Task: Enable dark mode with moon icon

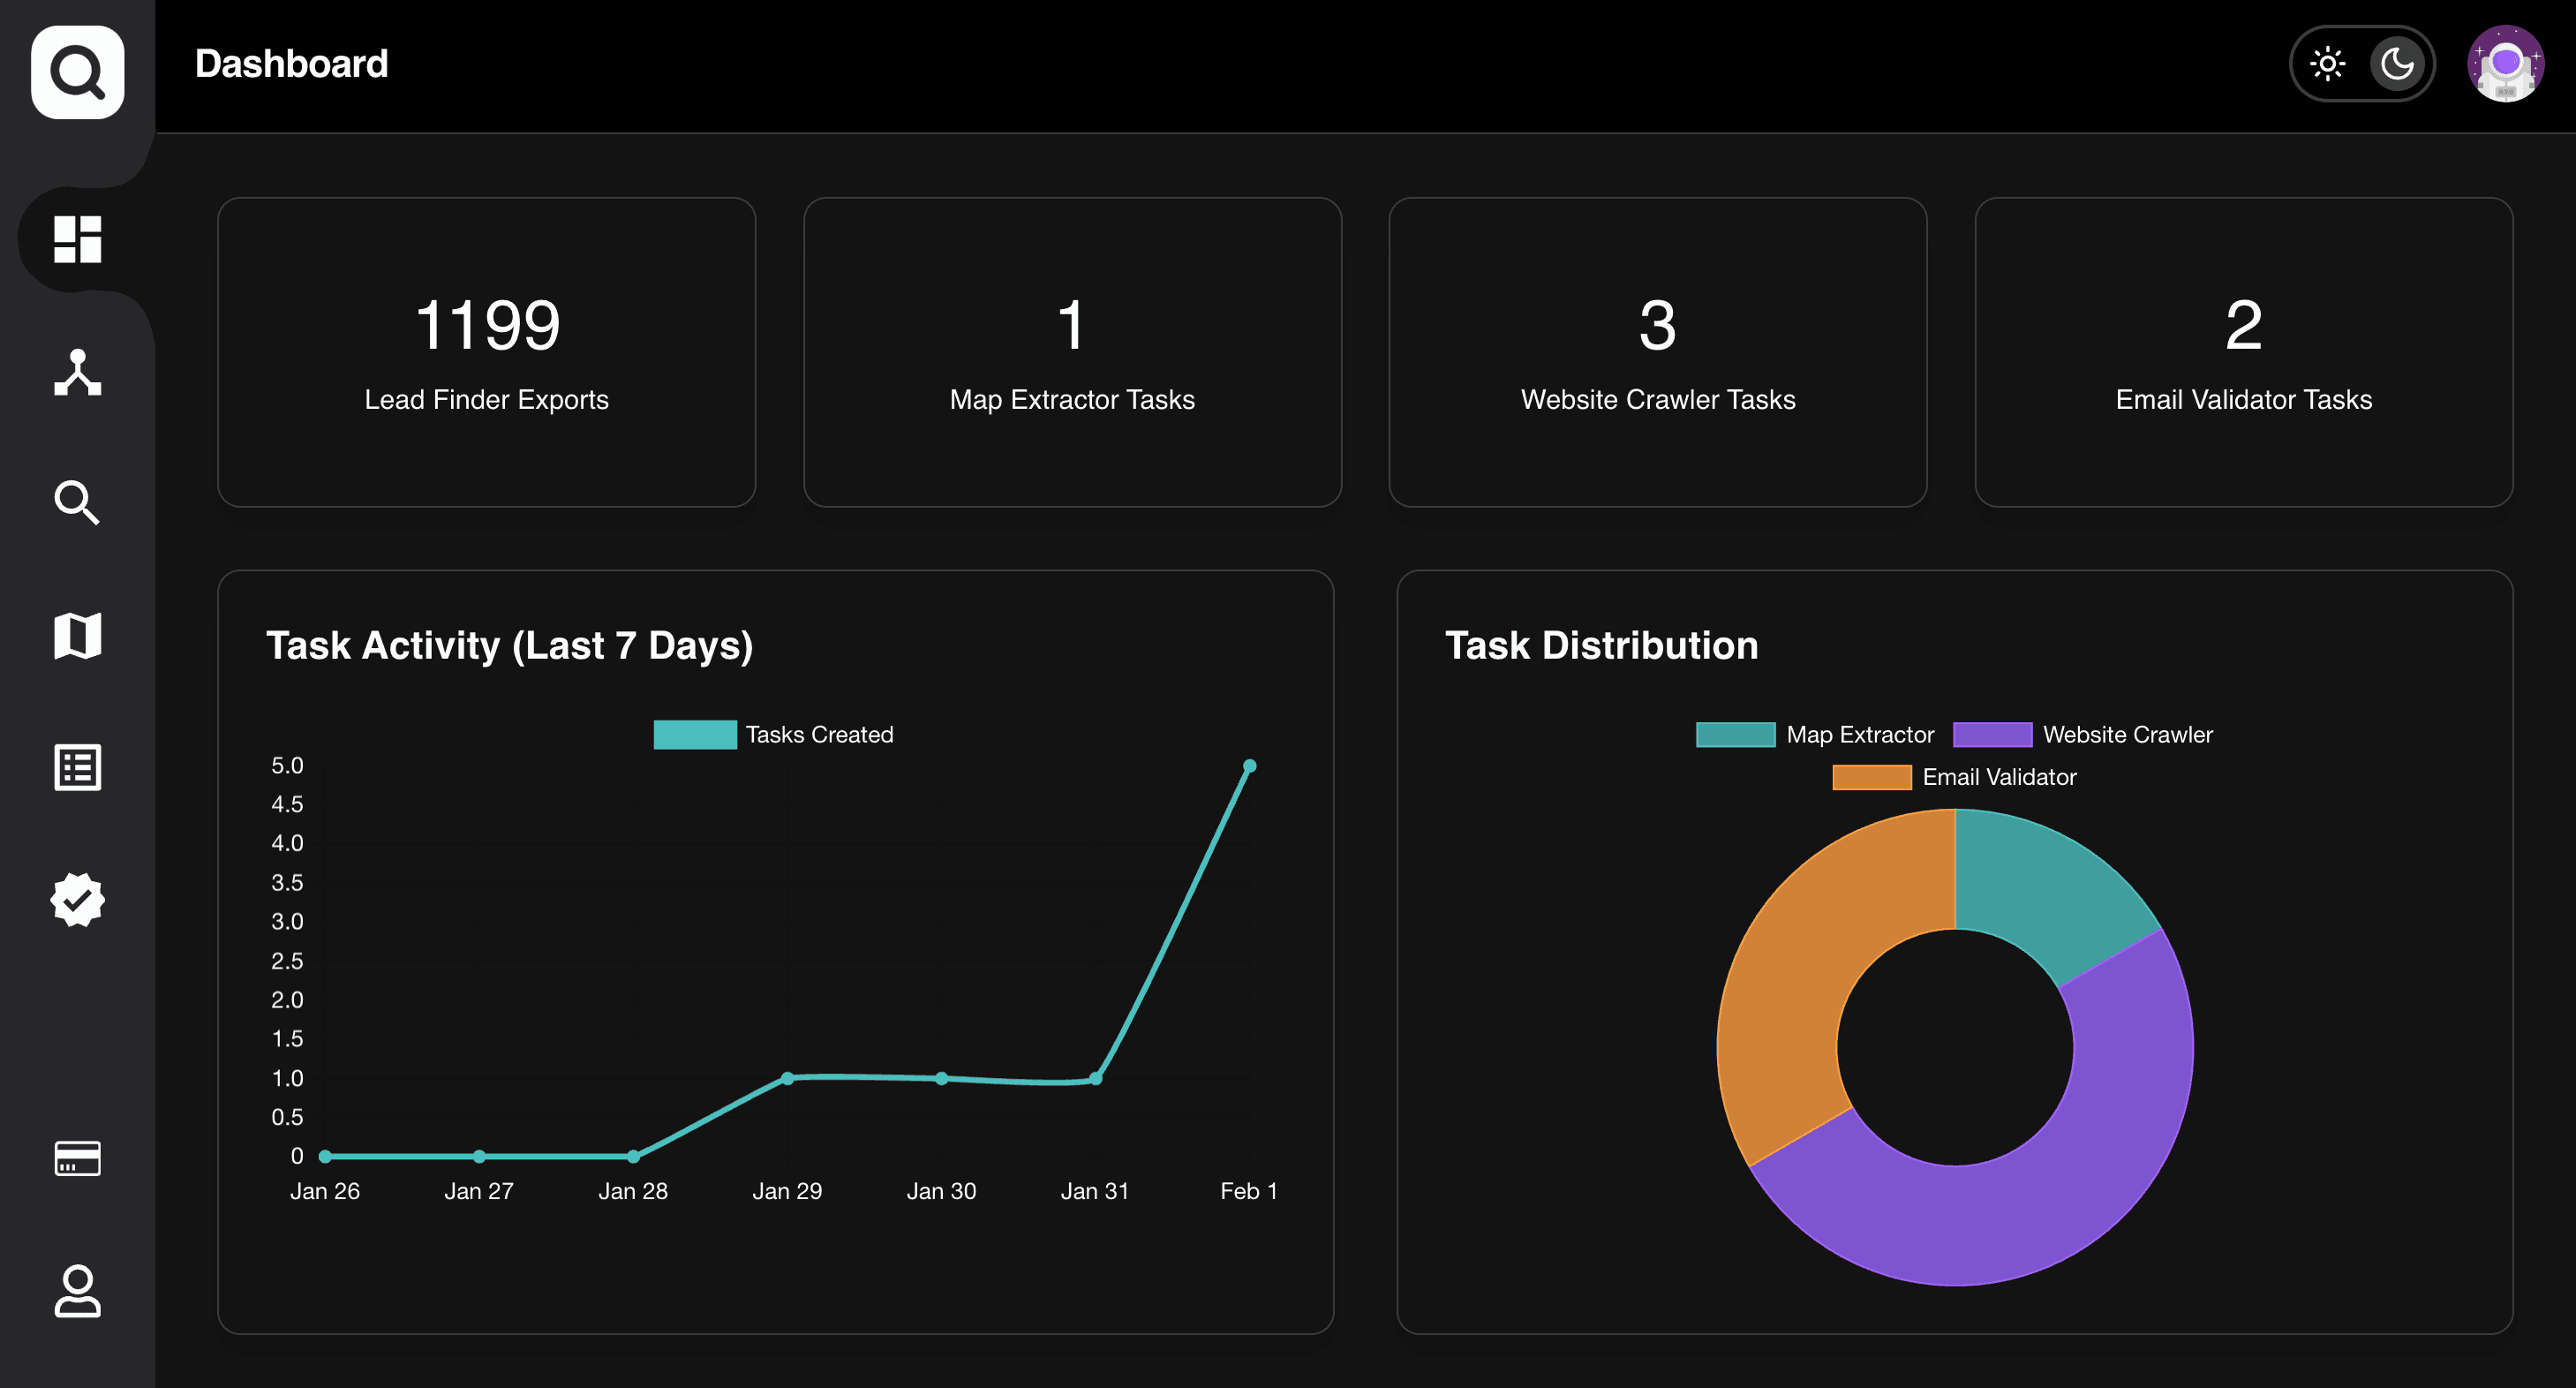Action: (2397, 63)
